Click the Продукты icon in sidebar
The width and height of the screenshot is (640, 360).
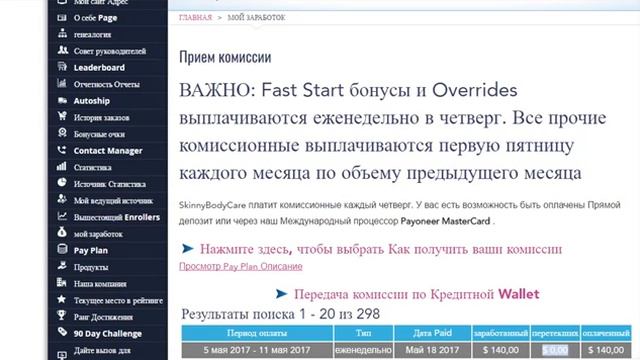pyautogui.click(x=62, y=266)
